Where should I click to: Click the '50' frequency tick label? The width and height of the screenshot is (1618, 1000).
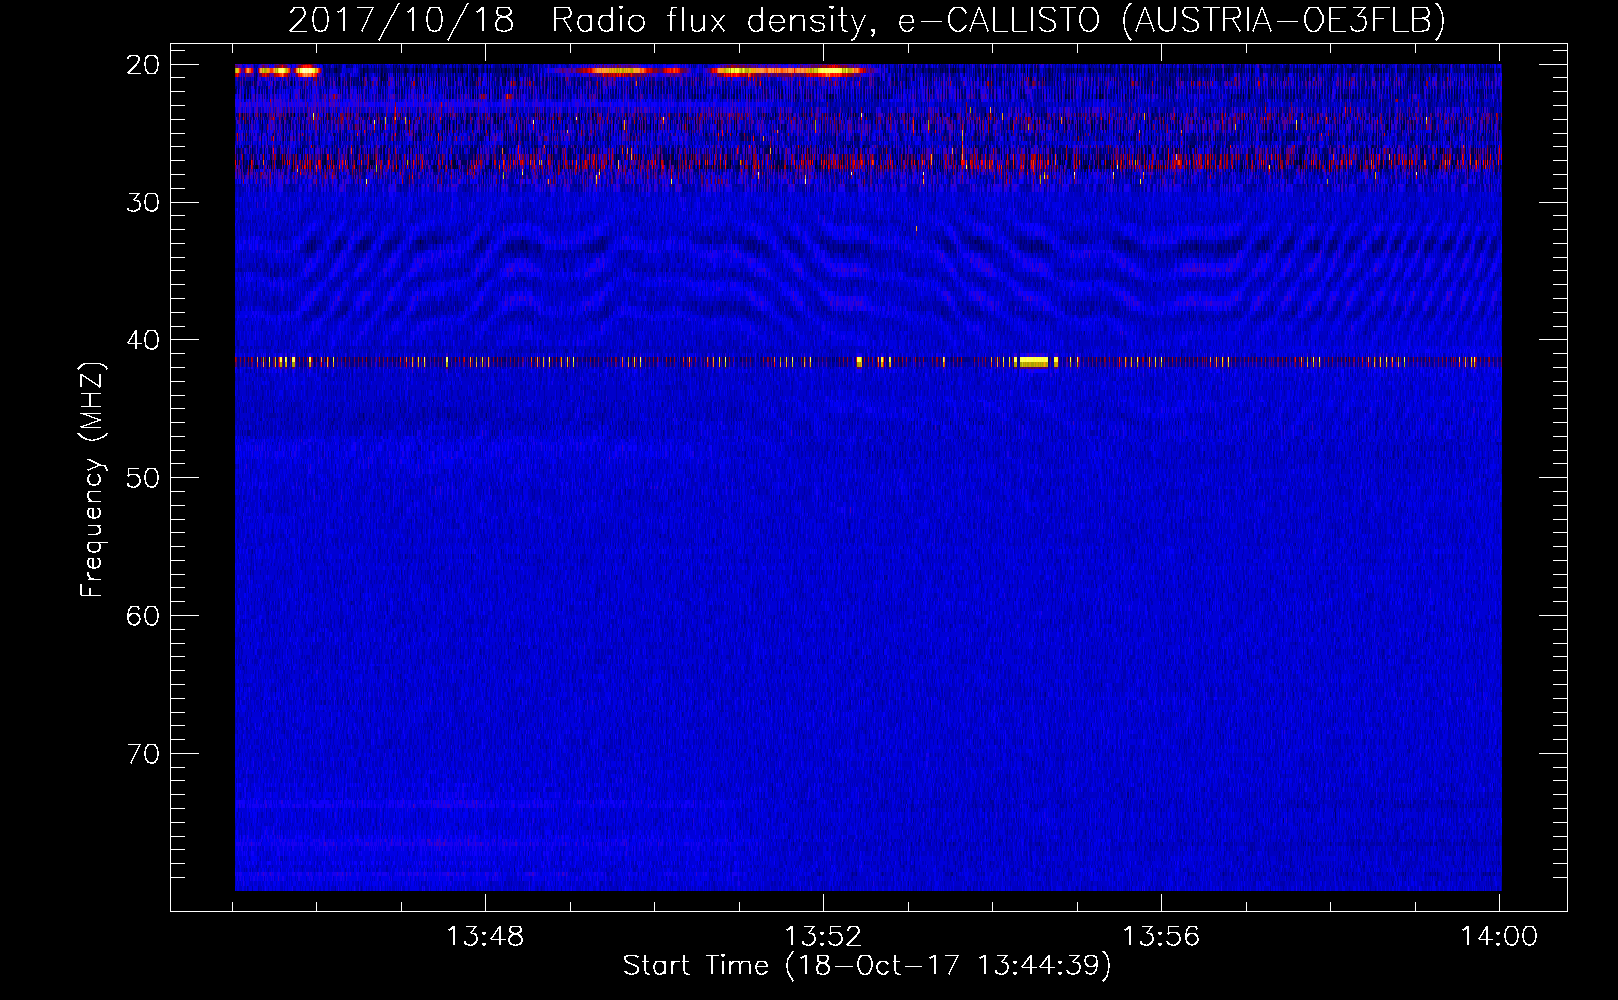(x=143, y=478)
